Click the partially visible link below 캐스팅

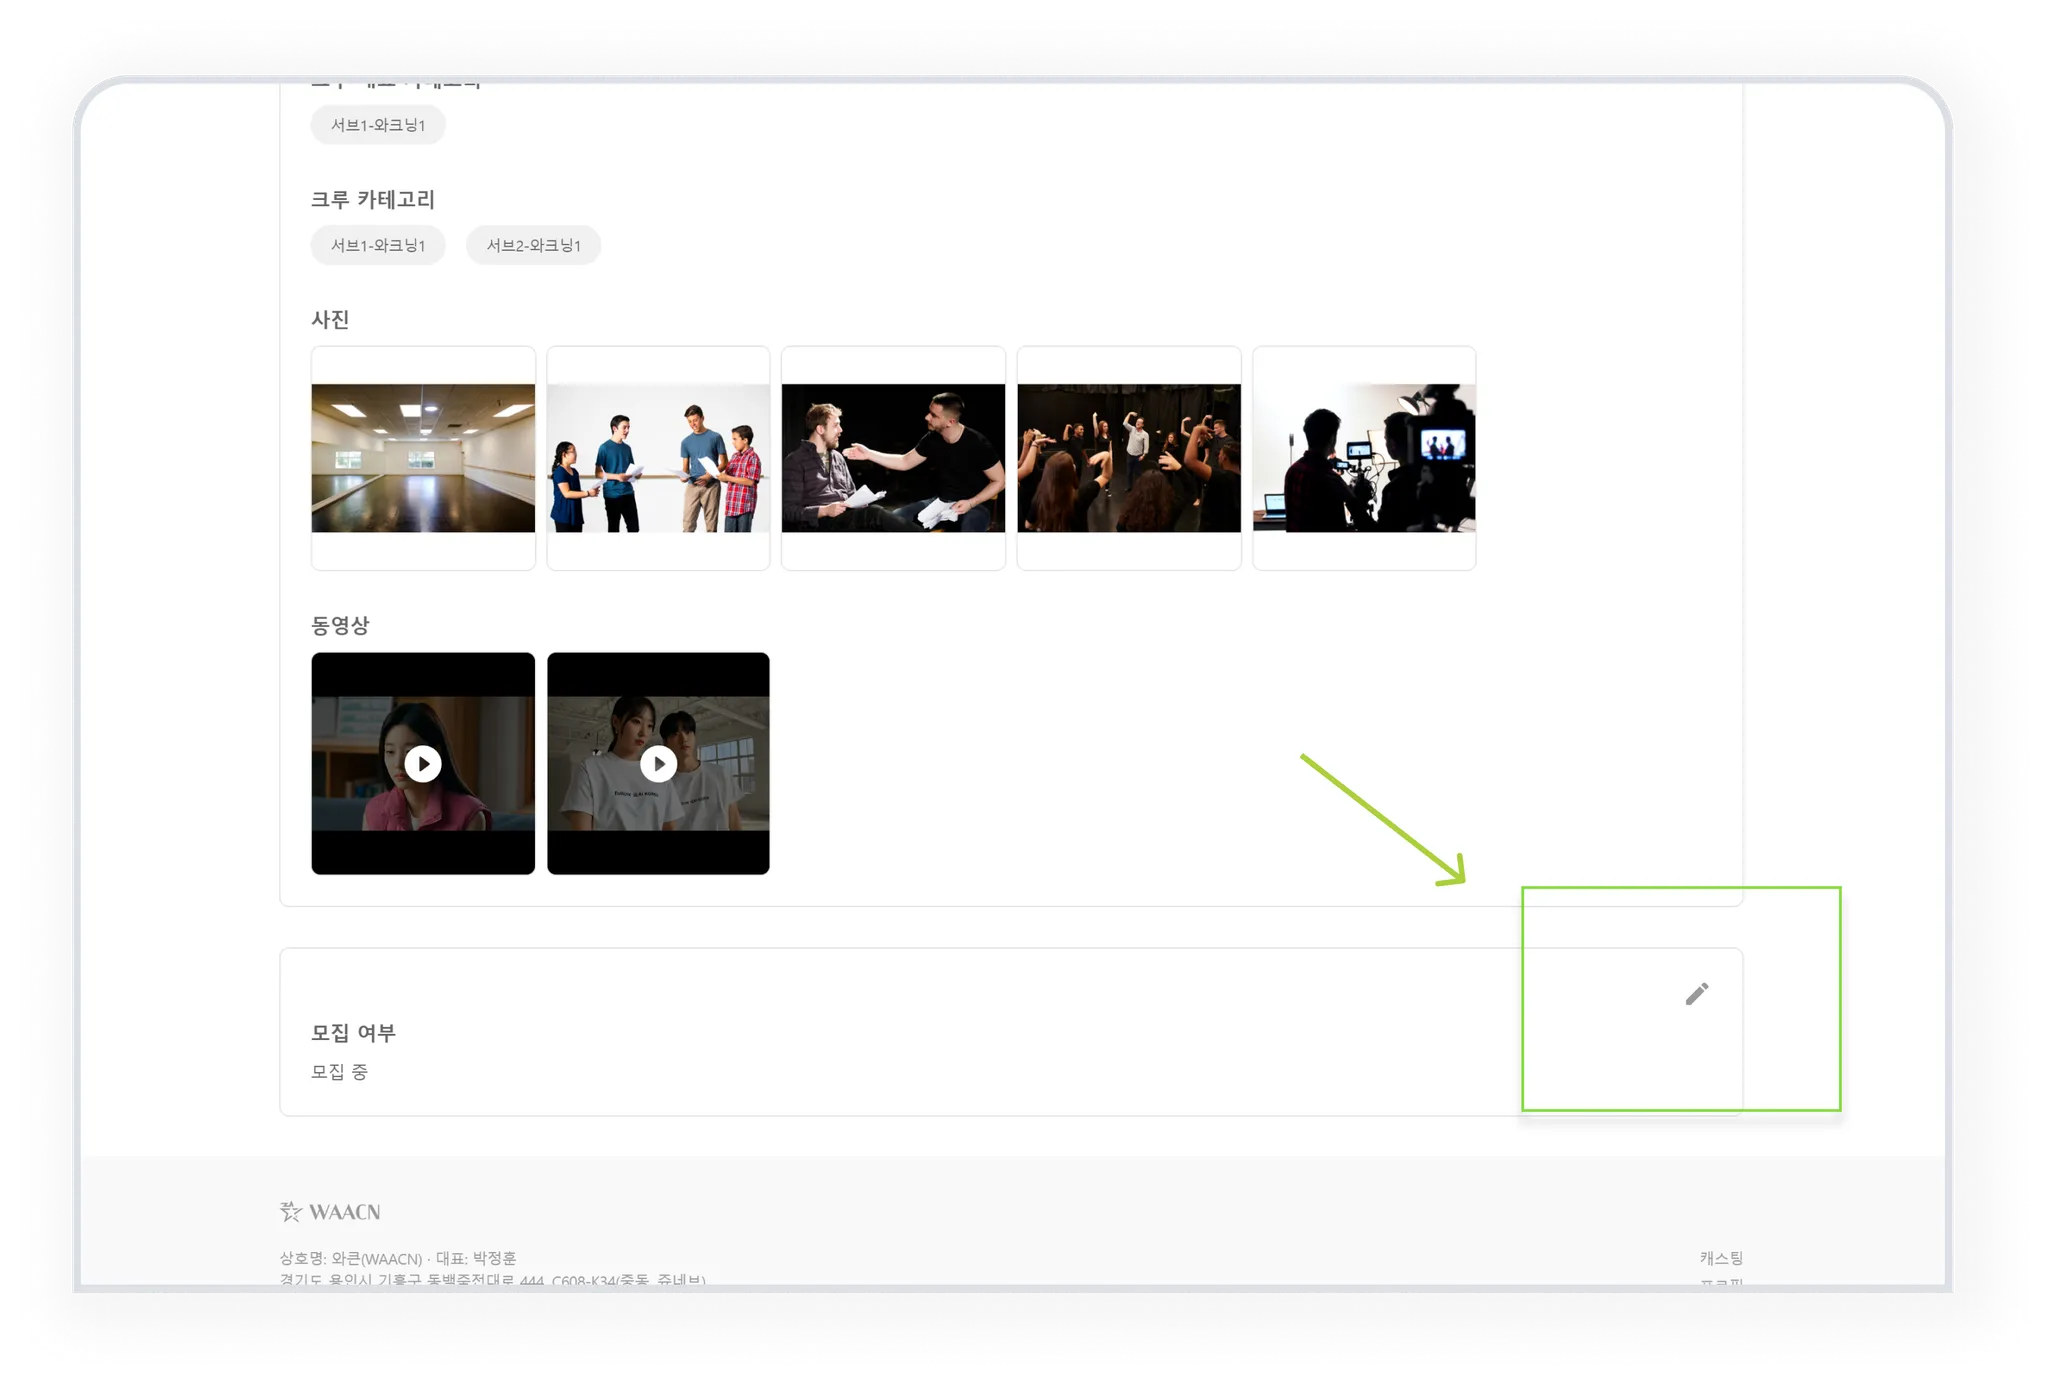[x=1720, y=1282]
